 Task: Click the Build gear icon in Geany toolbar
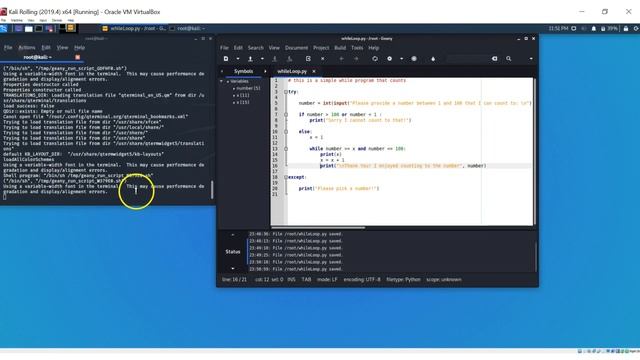point(390,59)
